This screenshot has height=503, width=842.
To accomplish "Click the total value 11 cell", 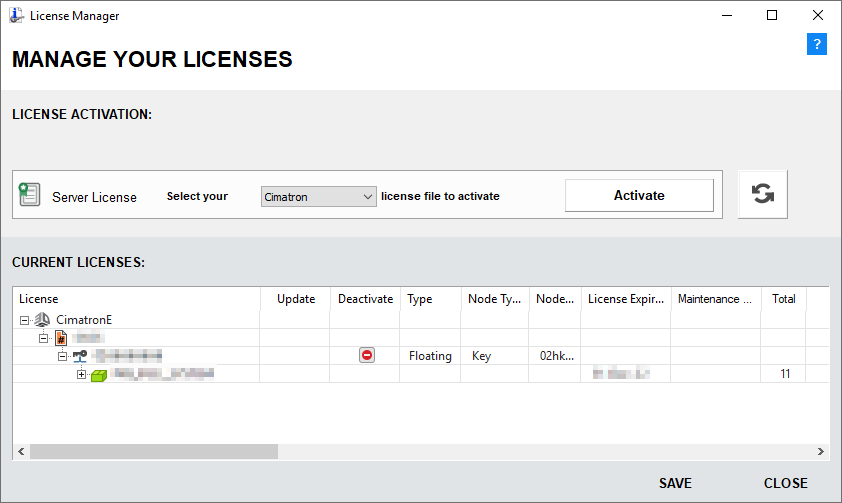I will click(x=785, y=374).
